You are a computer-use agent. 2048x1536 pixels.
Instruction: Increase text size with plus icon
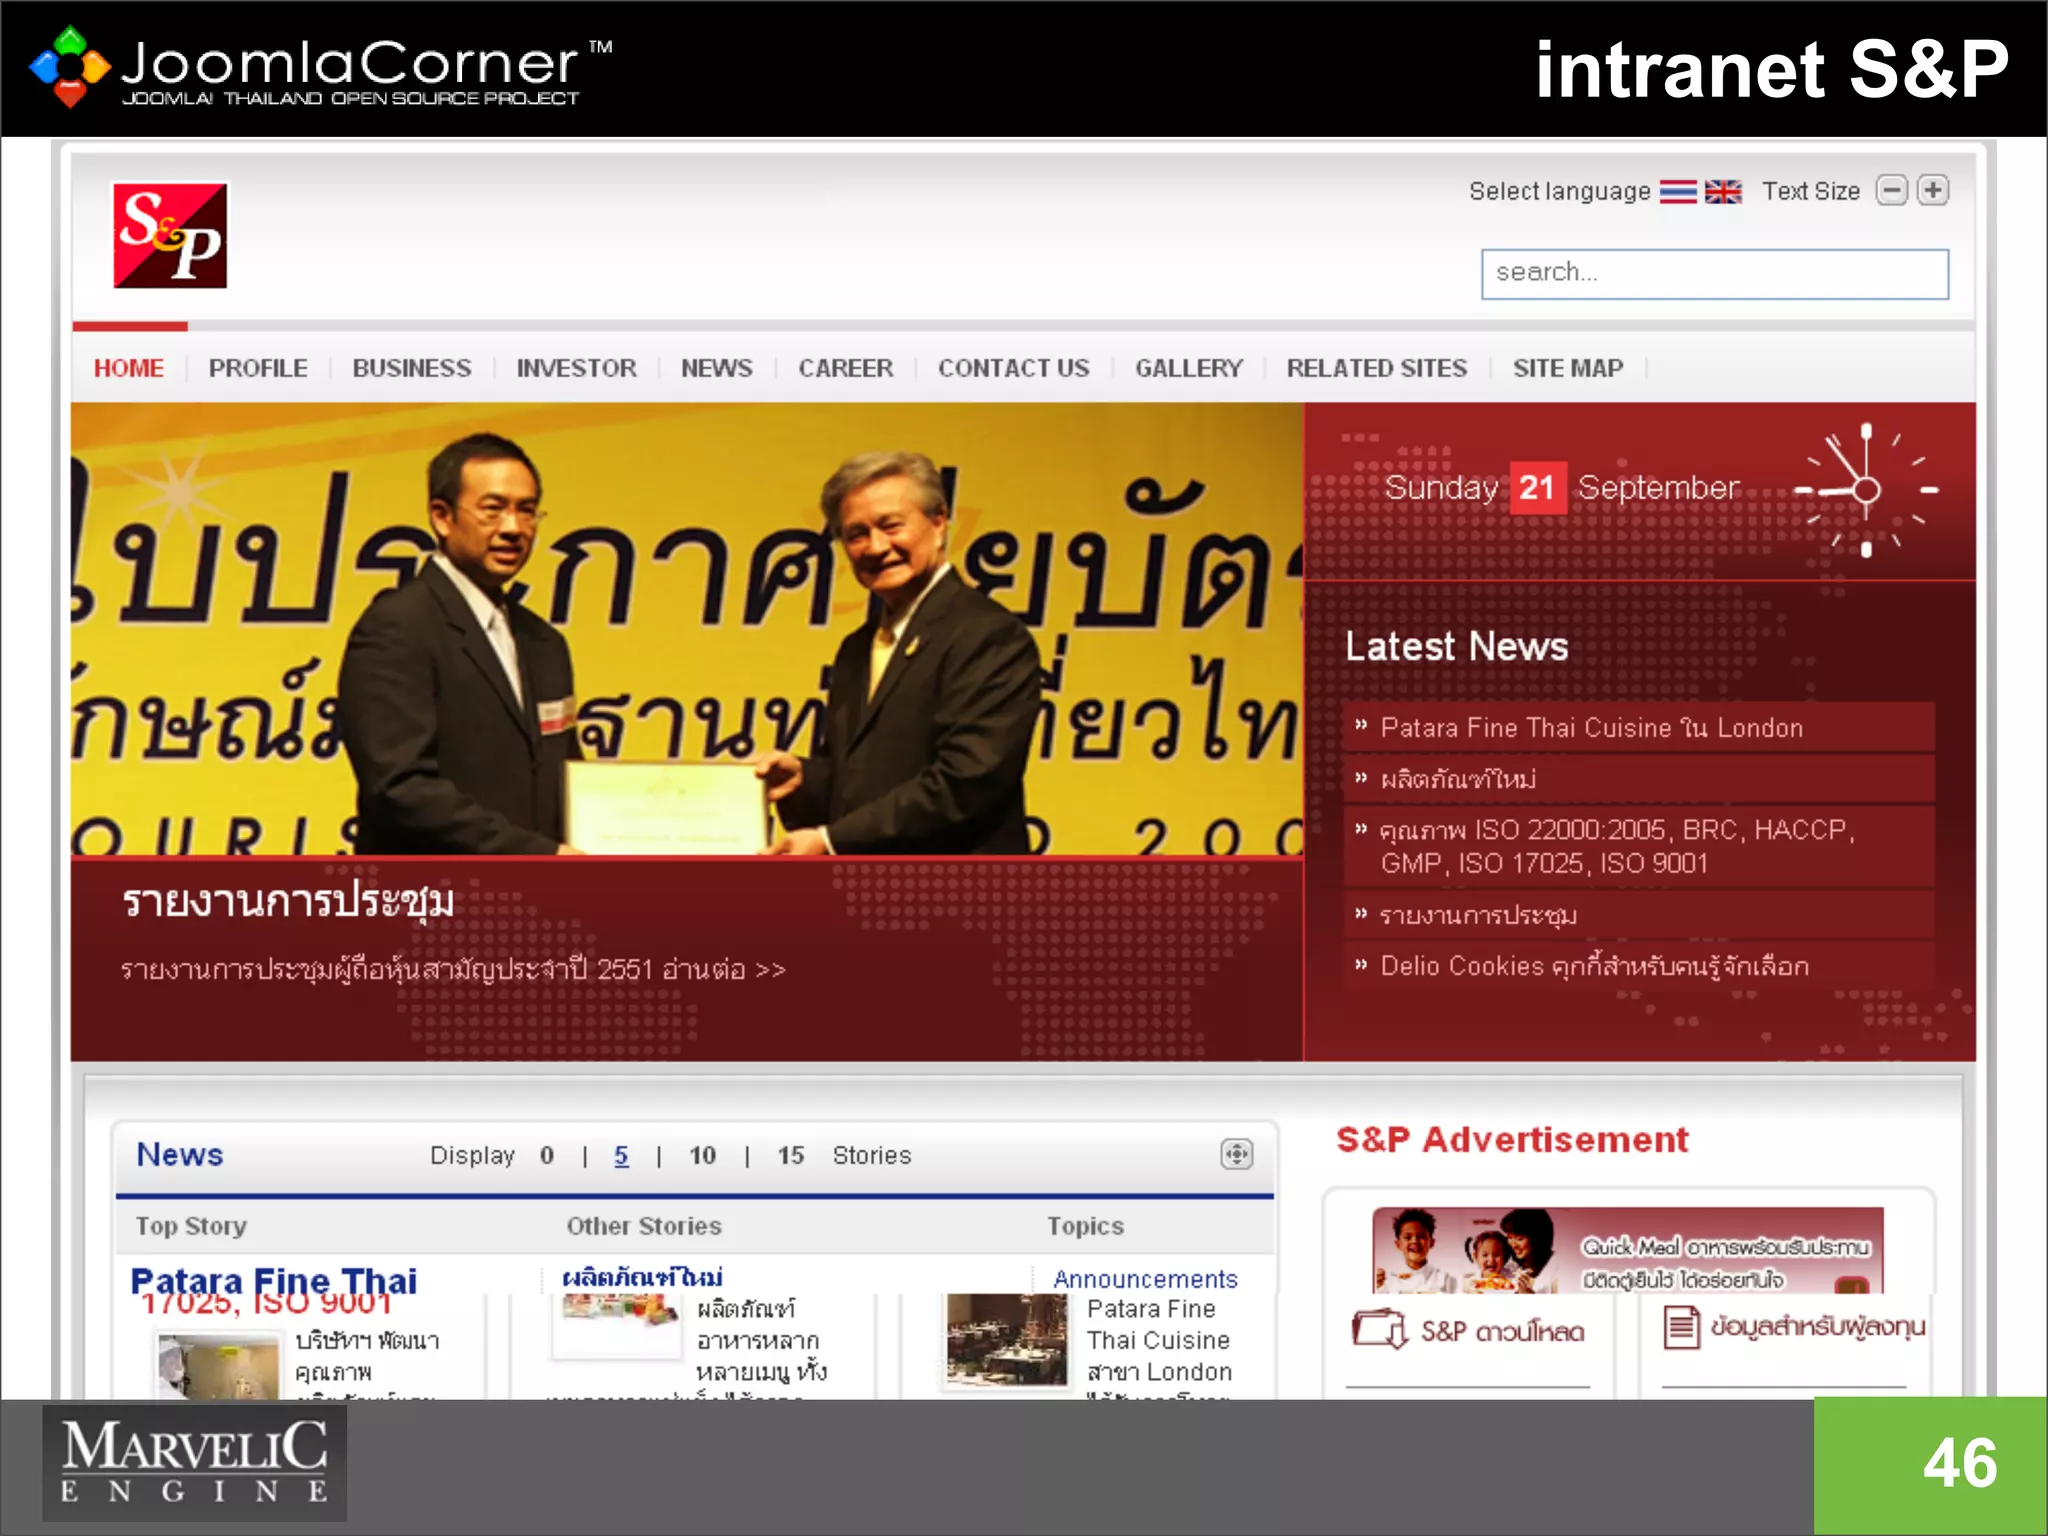click(x=1933, y=190)
